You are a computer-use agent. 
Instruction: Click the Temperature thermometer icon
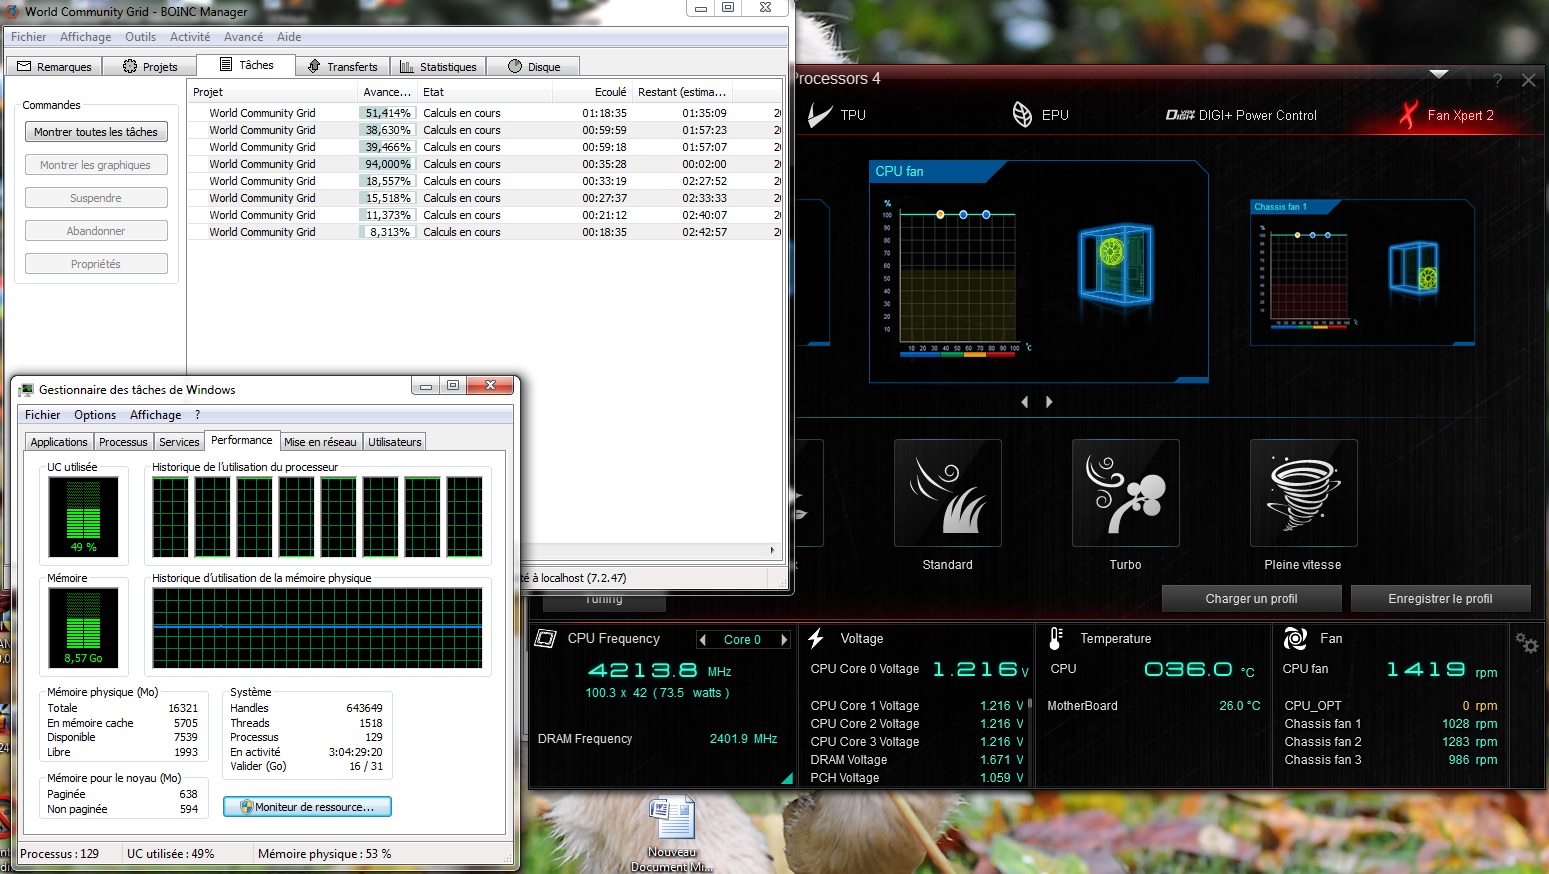pos(1055,638)
